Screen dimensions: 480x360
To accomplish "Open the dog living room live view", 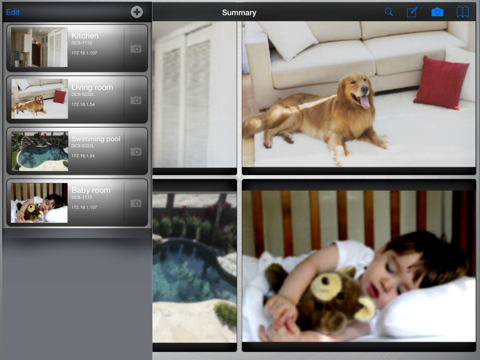I will pos(359,94).
